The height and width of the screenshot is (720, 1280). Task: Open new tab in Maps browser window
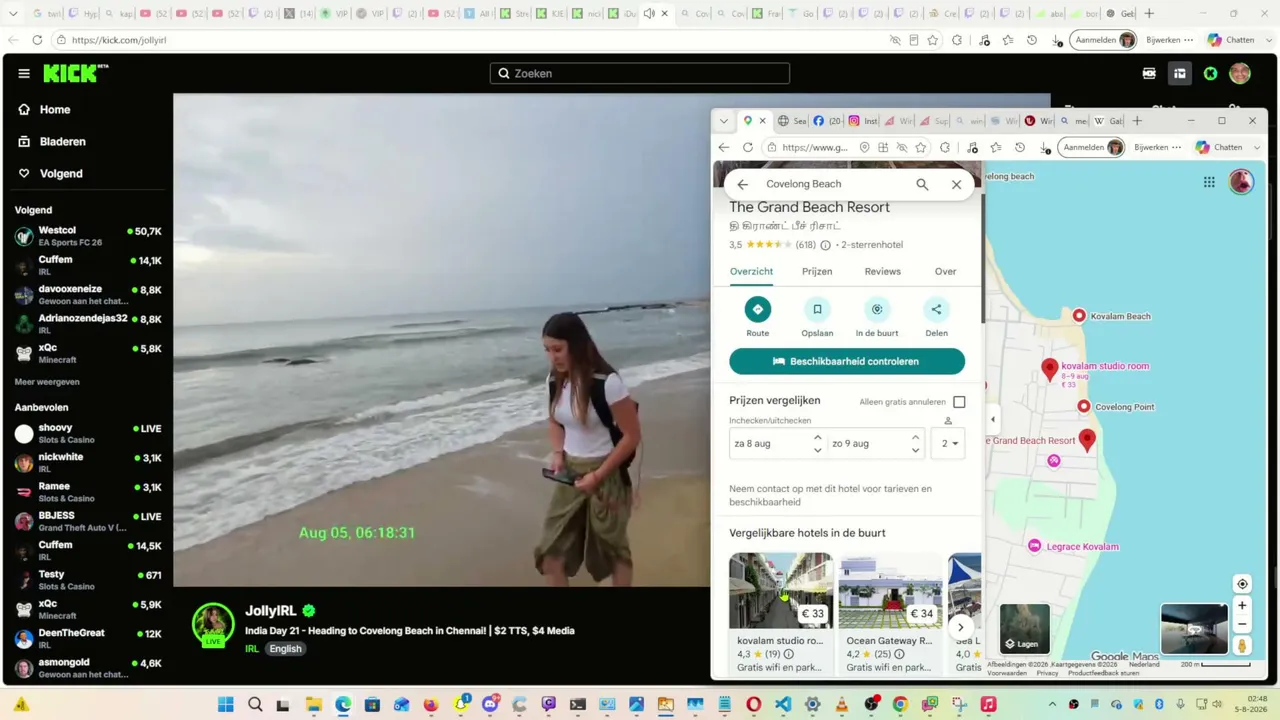pos(1137,121)
